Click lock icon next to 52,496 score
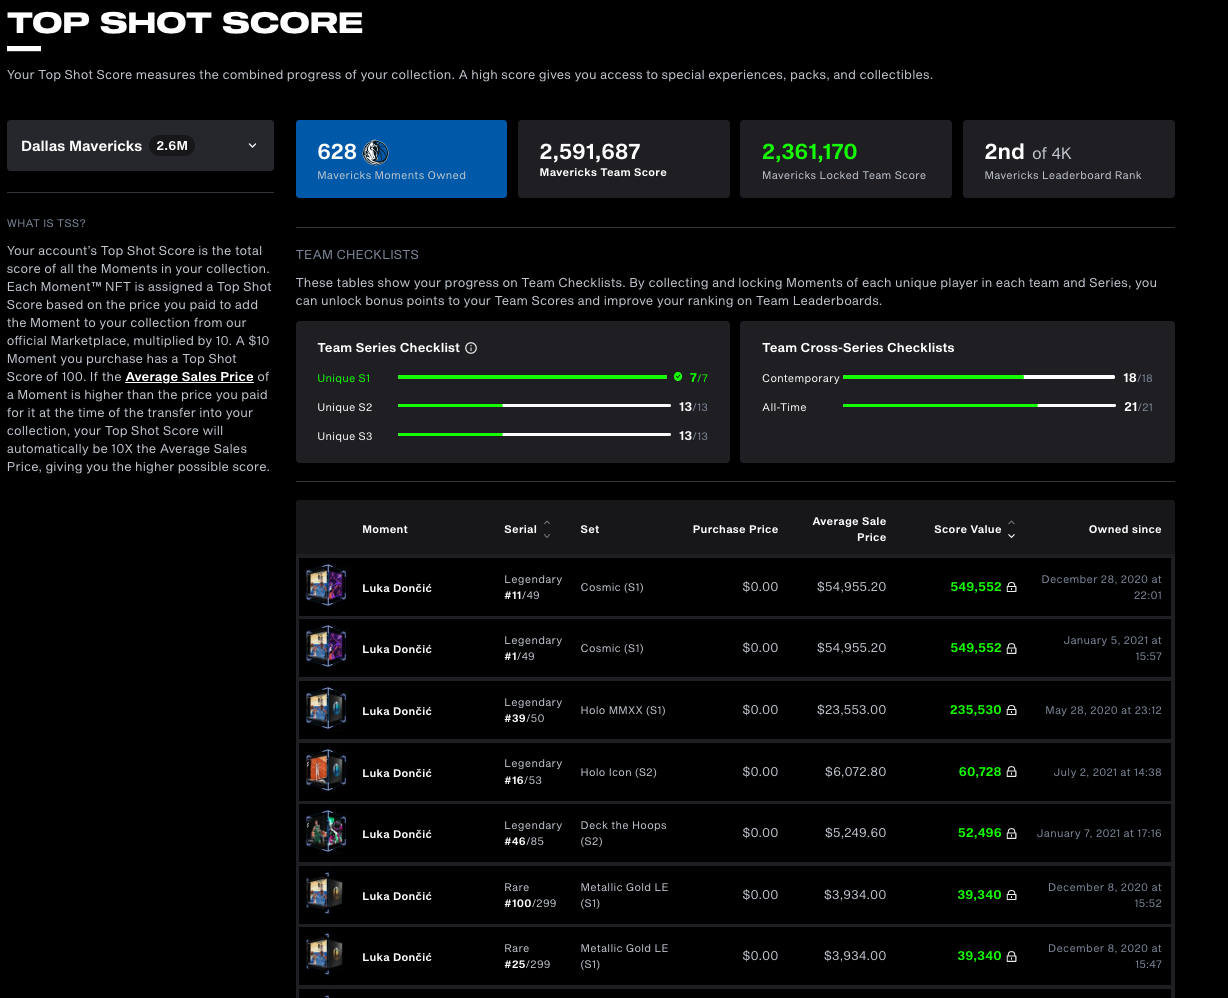 (x=1011, y=833)
